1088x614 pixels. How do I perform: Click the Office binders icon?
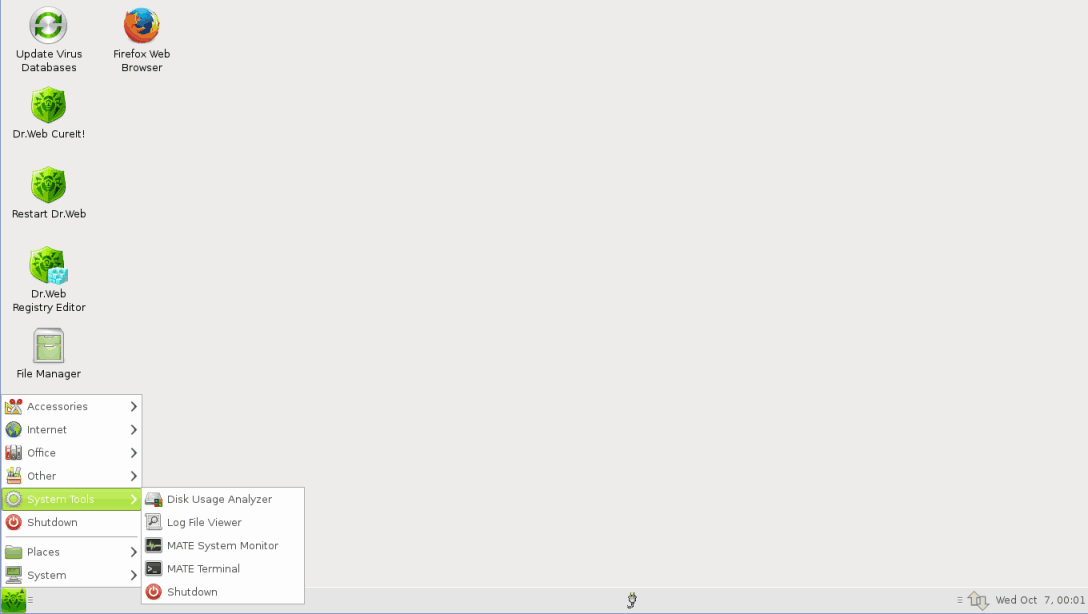tap(13, 453)
